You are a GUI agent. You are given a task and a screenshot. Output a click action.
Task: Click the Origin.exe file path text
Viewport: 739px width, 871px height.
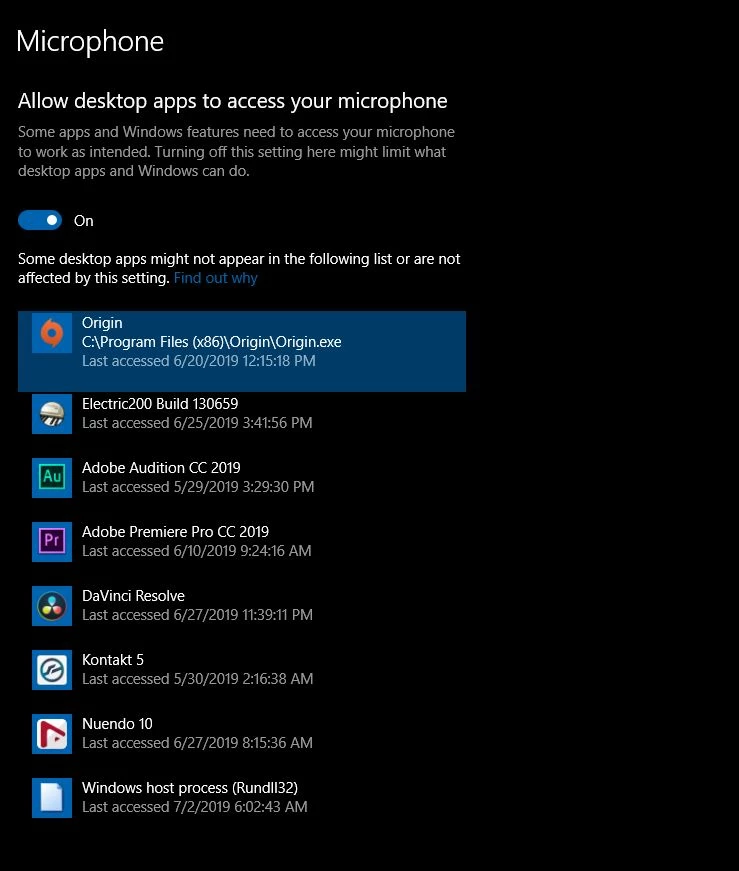[212, 342]
